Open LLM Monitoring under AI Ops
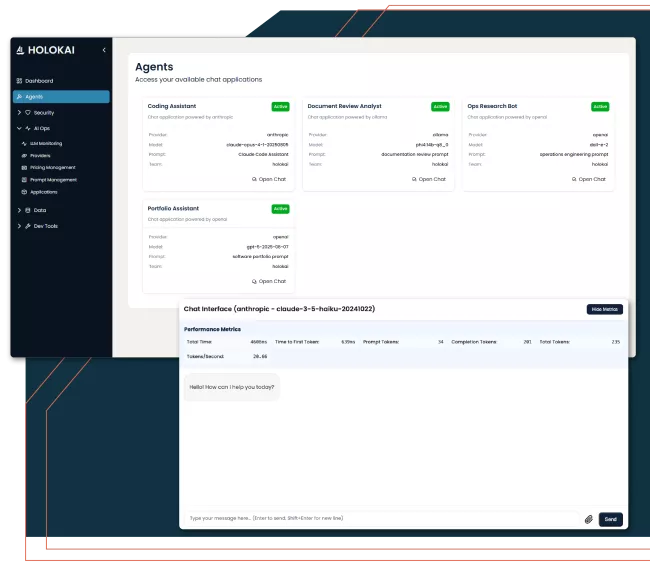Viewport: 650px width, 567px height. tap(46, 144)
